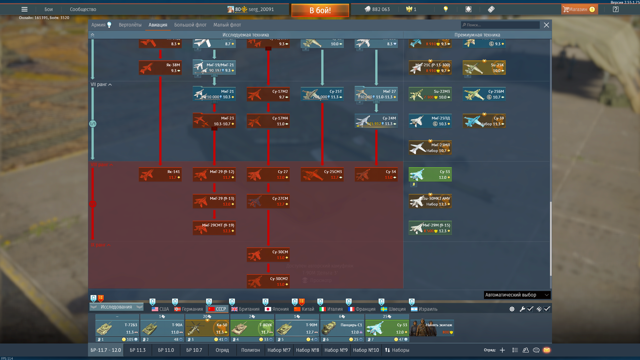Expand the Исследования nation selector

(116, 307)
